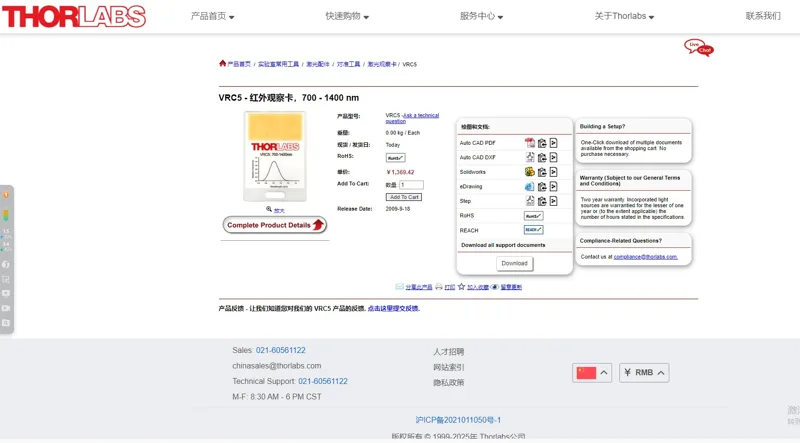Click 加入收藏 link

tap(478, 287)
